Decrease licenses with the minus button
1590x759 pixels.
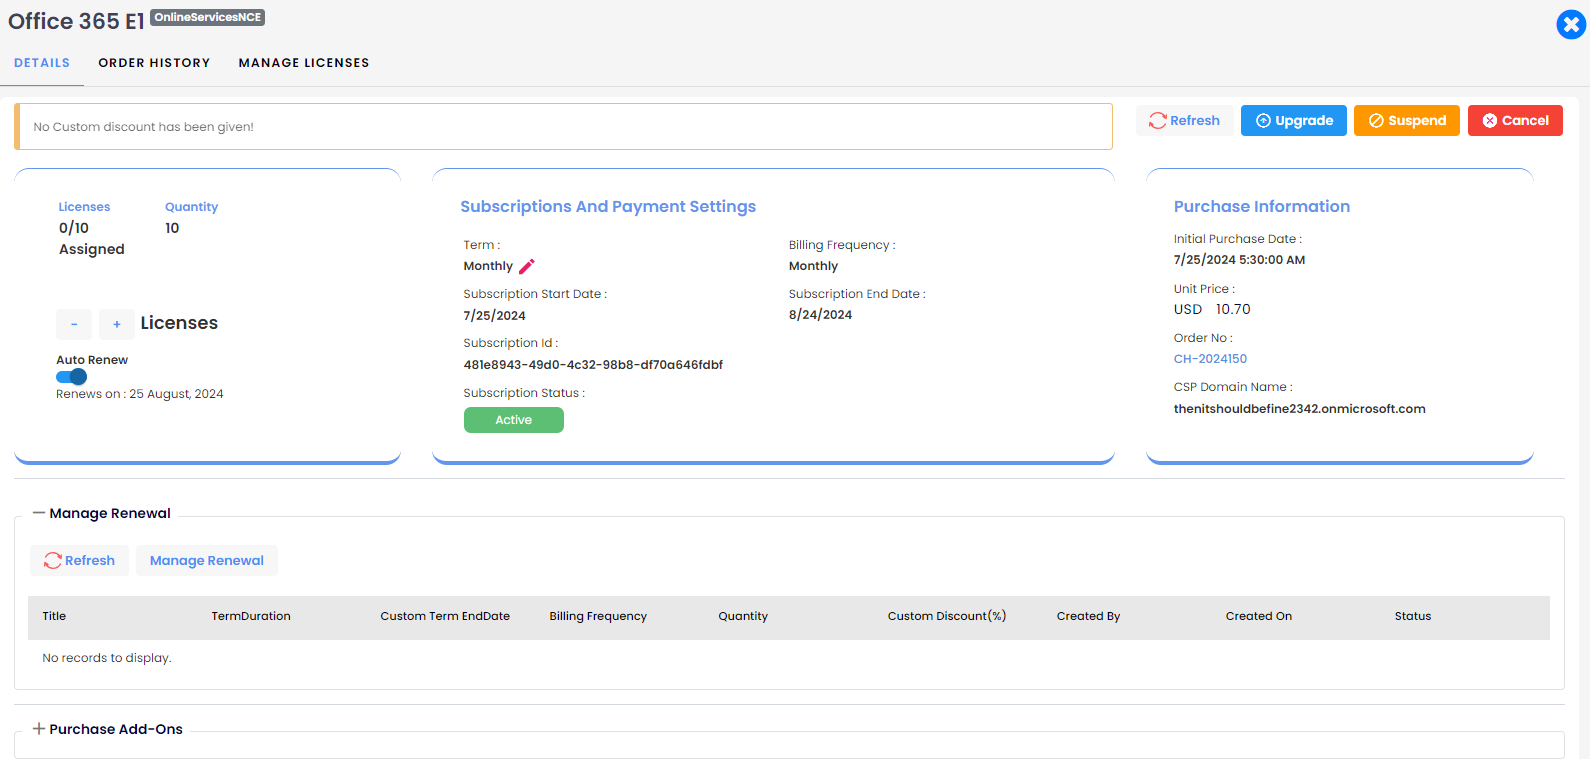(x=74, y=324)
